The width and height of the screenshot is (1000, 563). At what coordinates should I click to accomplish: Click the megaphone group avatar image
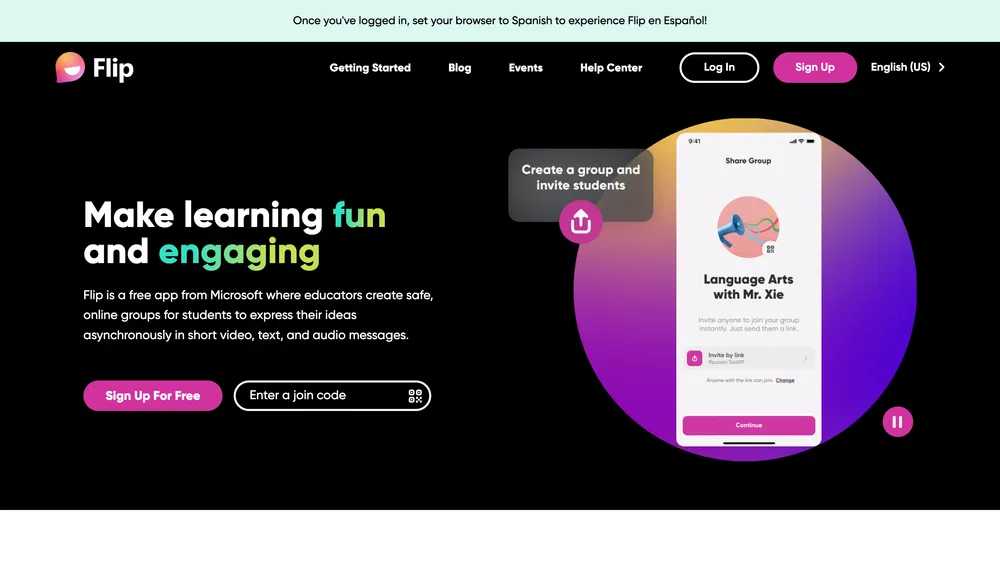(748, 227)
